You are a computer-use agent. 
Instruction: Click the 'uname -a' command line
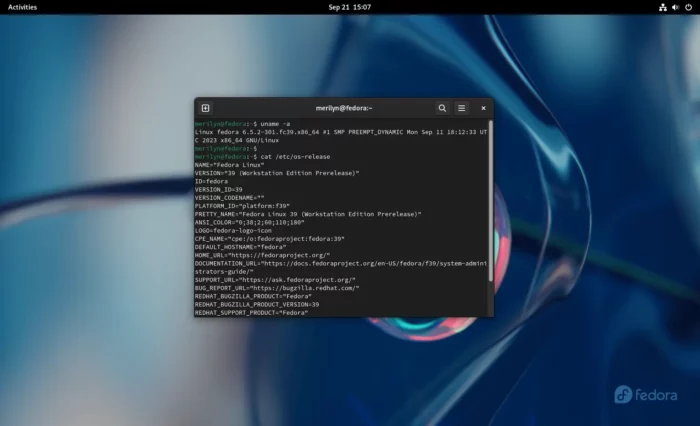242,124
